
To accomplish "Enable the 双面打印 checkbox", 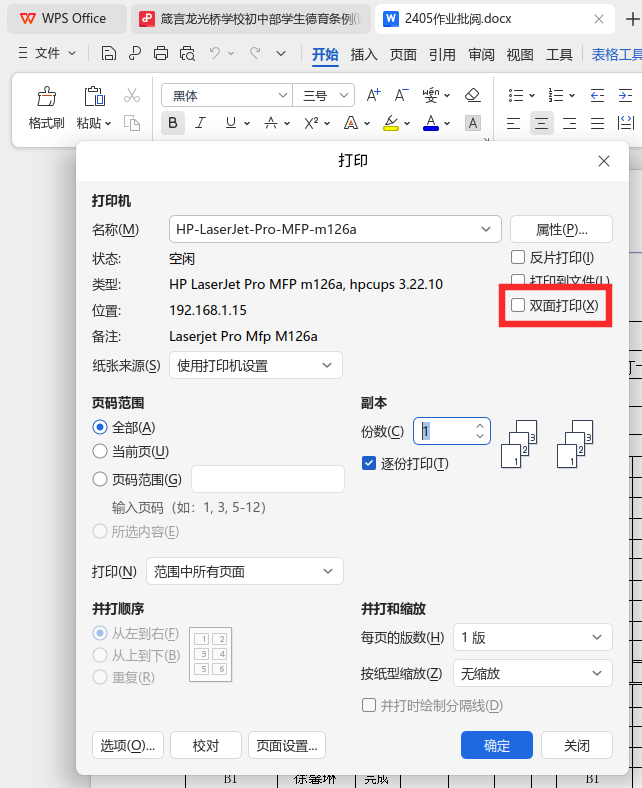I will (x=518, y=305).
